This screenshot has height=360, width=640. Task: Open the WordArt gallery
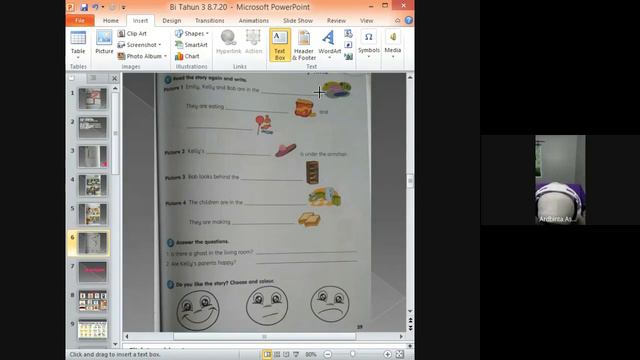tap(329, 44)
